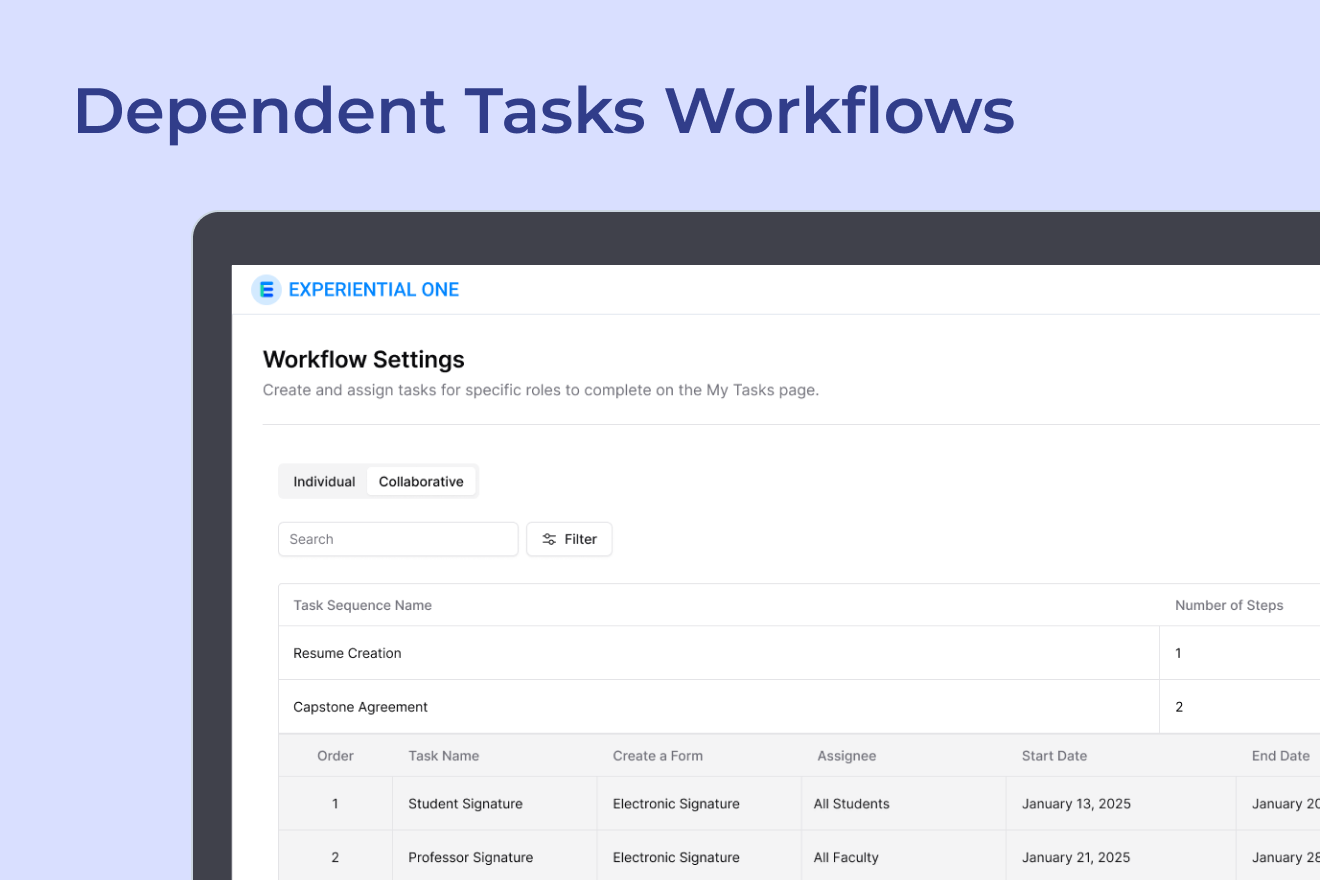Viewport: 1320px width, 880px height.
Task: Click the Assignee column header
Action: [x=847, y=756]
